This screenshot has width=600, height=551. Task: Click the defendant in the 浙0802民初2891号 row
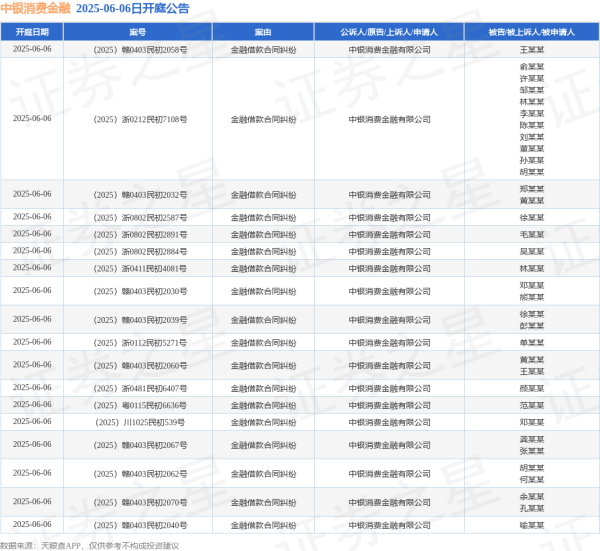[x=532, y=235]
